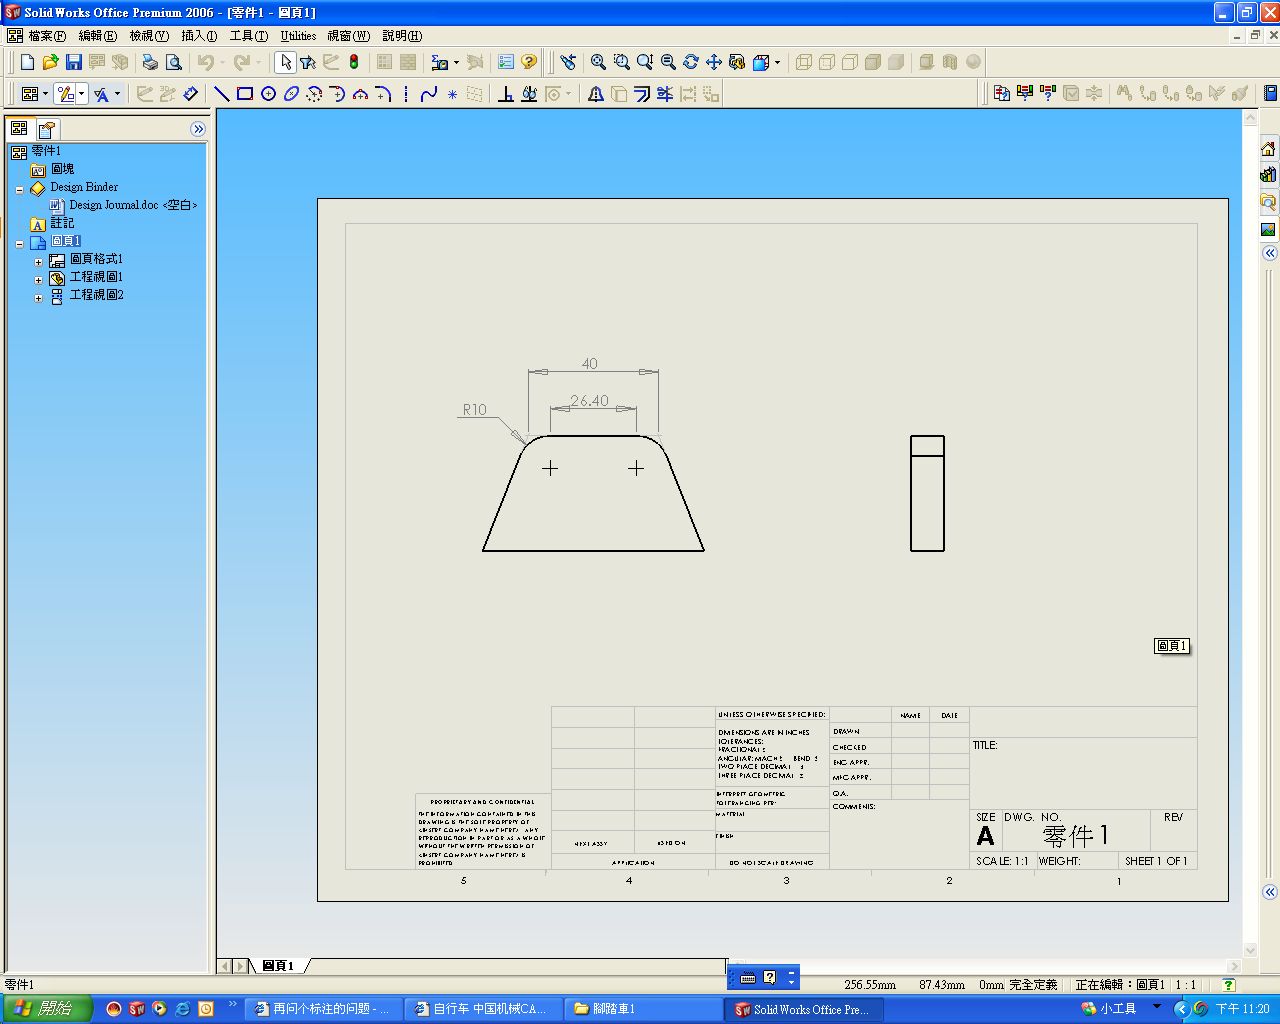Select the Pan four-arrow tool
Image resolution: width=1280 pixels, height=1024 pixels.
point(714,62)
